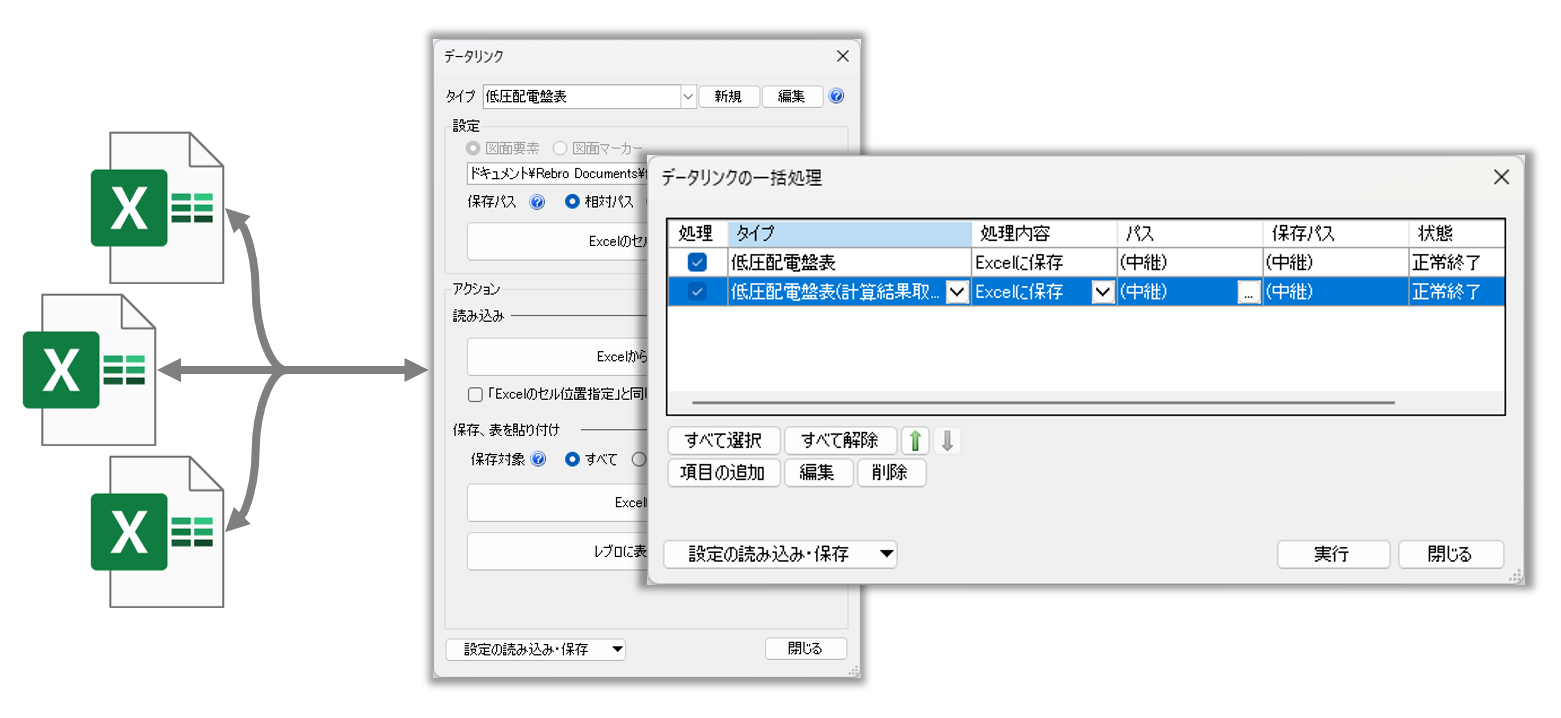Click the 項目の追加 button
The image size is (1561, 718).
(723, 473)
